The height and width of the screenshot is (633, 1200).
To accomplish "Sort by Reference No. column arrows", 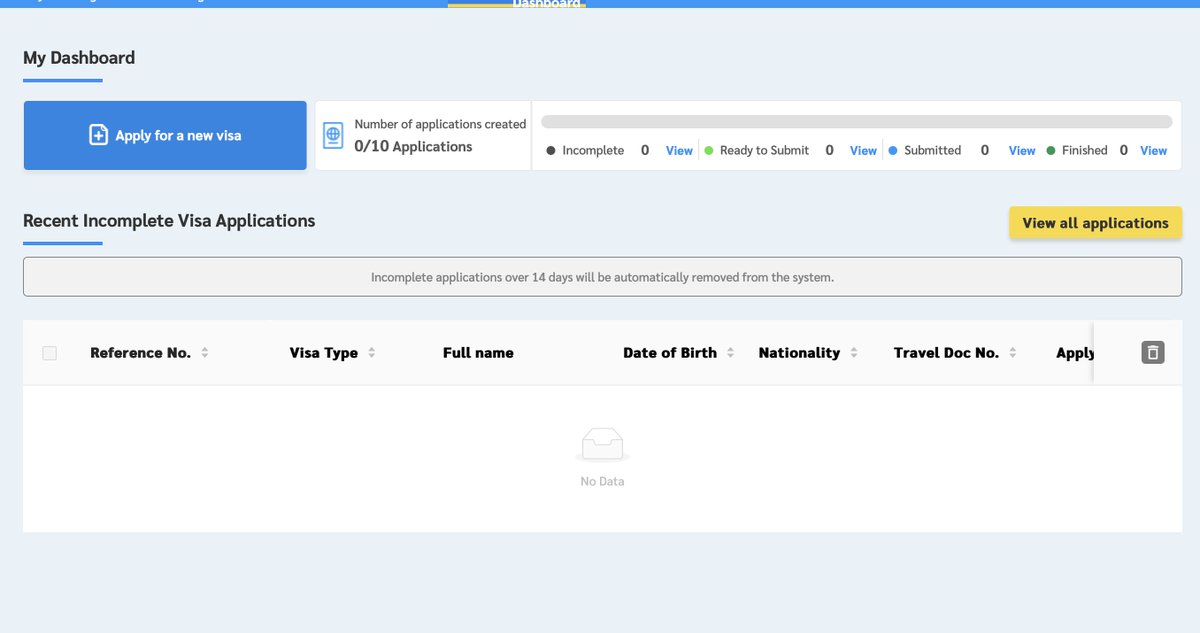I will [205, 353].
